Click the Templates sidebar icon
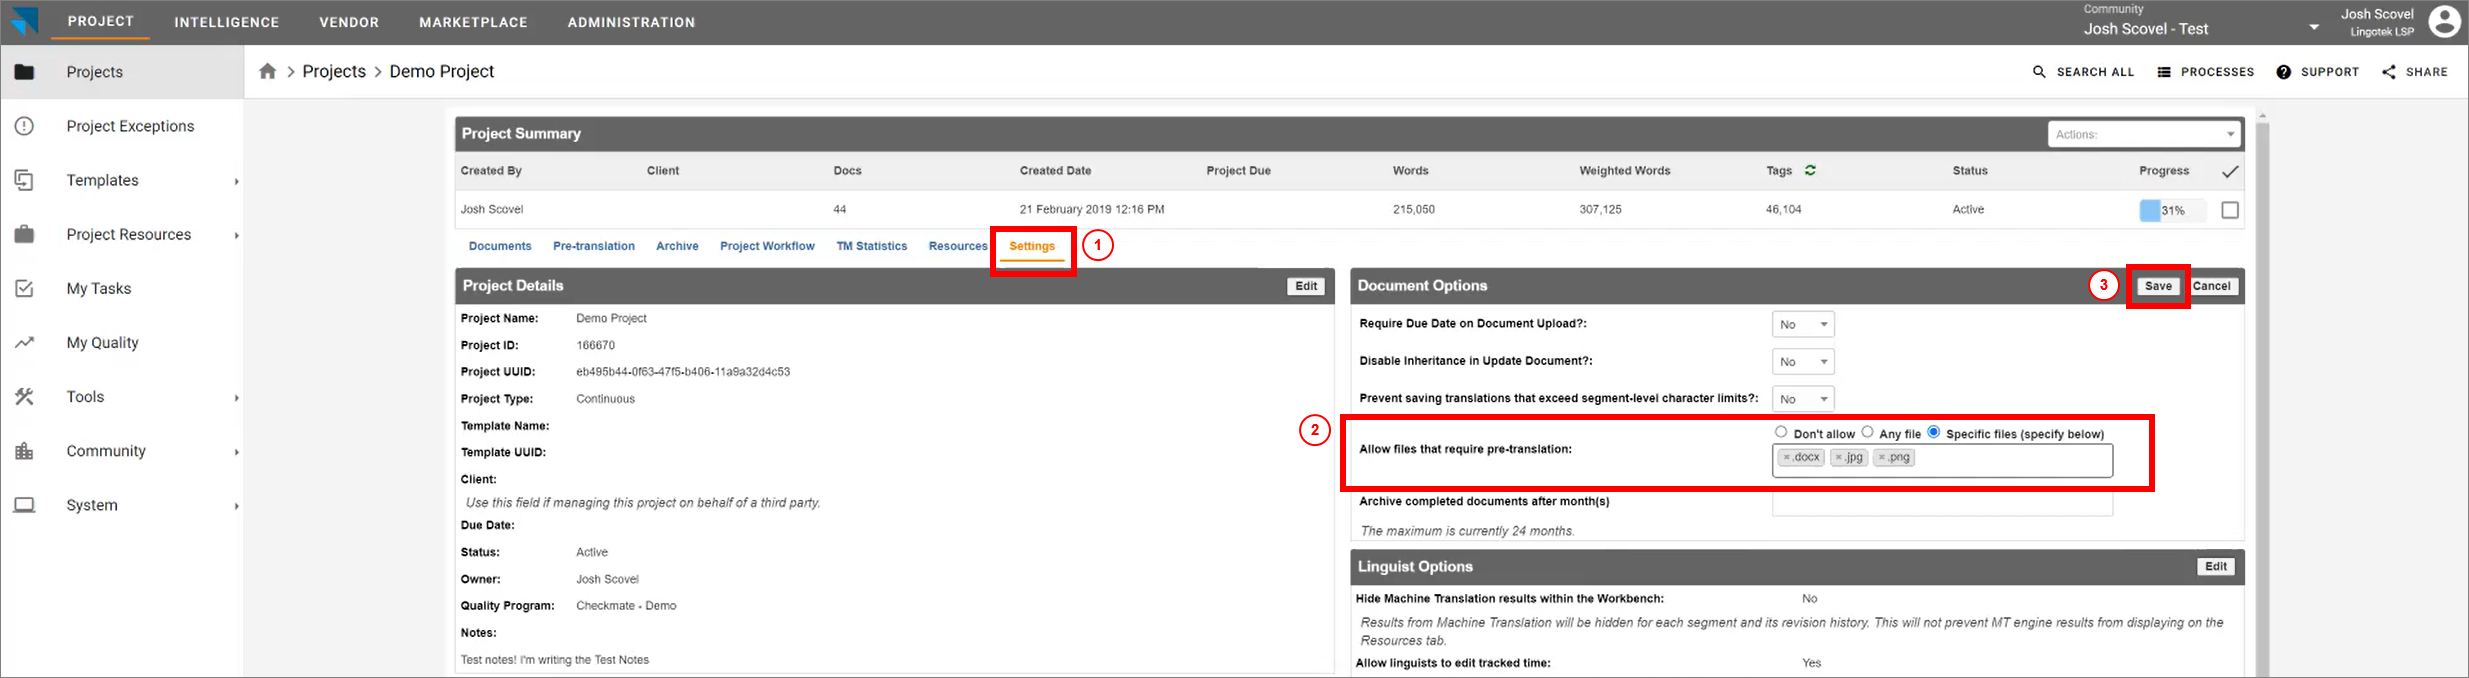The image size is (2469, 678). click(24, 180)
